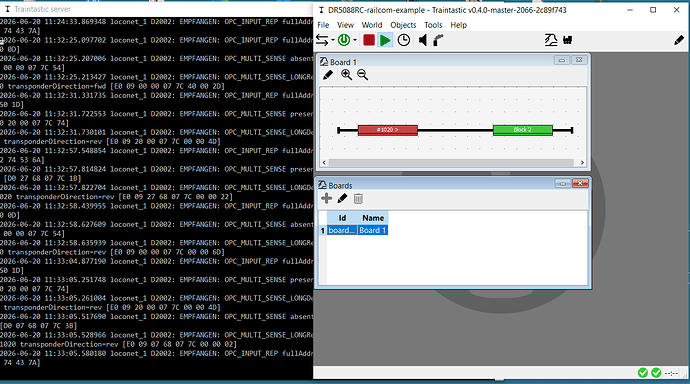Image resolution: width=690 pixels, height=384 pixels.
Task: Toggle the mute speaker icon
Action: 422,40
